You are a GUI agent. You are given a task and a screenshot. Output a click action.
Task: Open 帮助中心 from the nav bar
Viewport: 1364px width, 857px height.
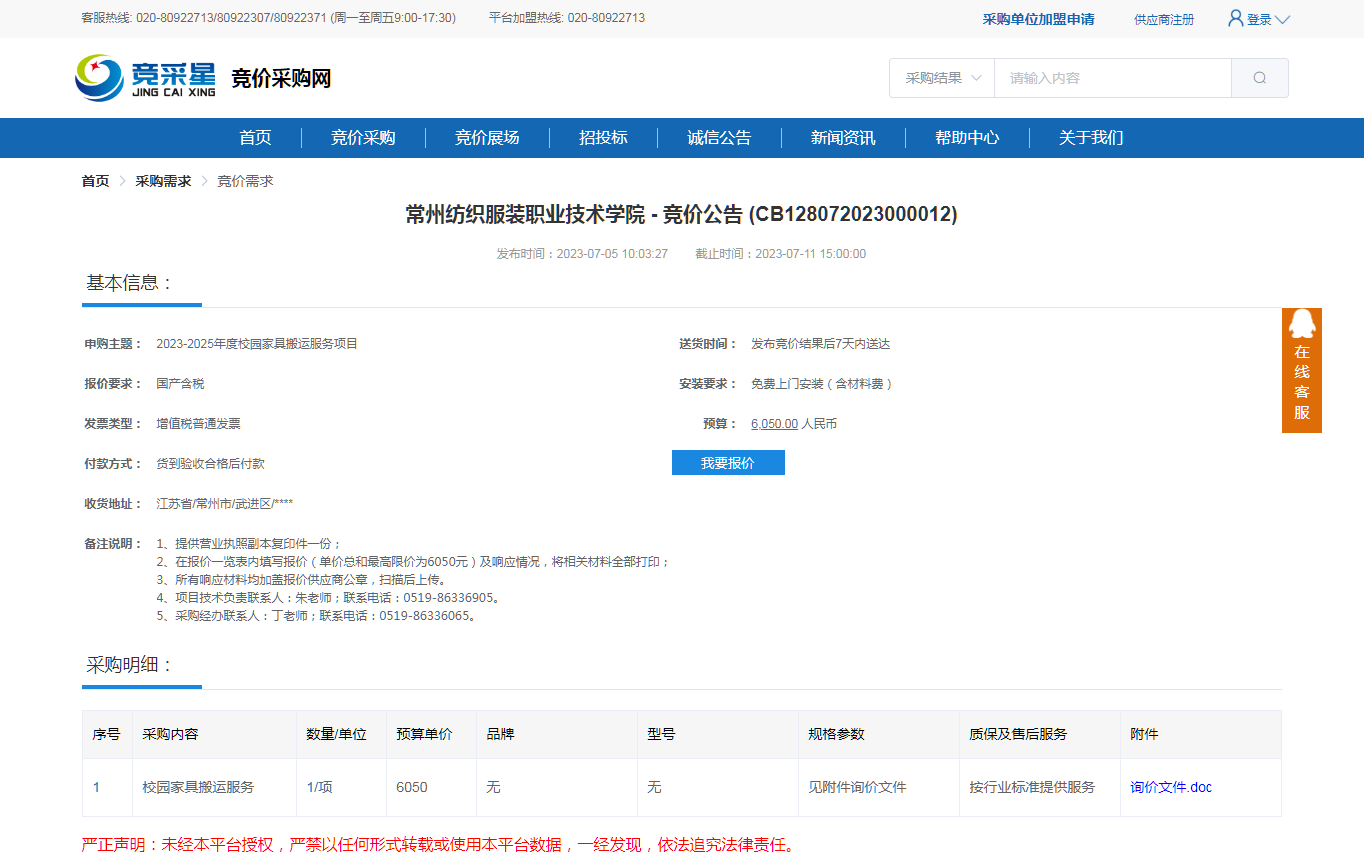[x=967, y=138]
